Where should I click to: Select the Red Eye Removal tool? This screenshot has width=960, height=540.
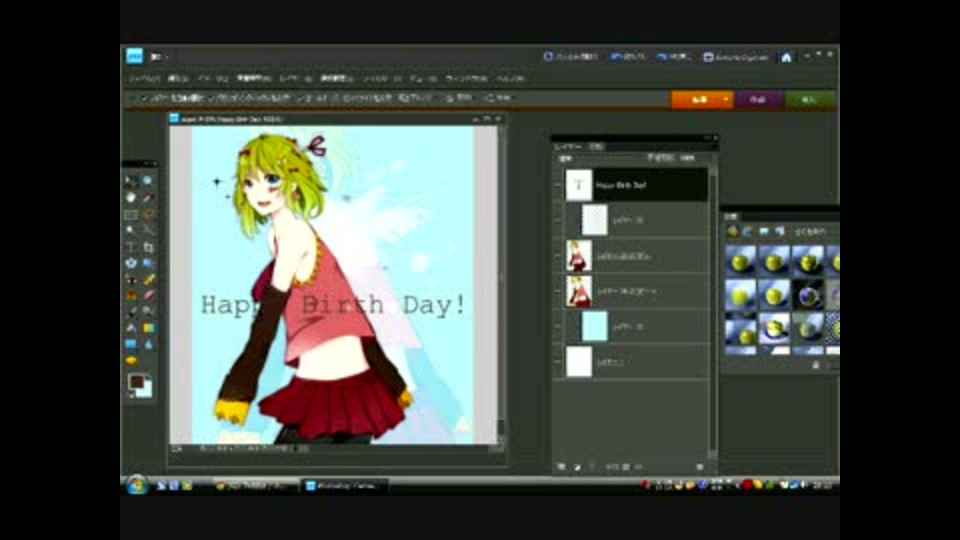[130, 279]
